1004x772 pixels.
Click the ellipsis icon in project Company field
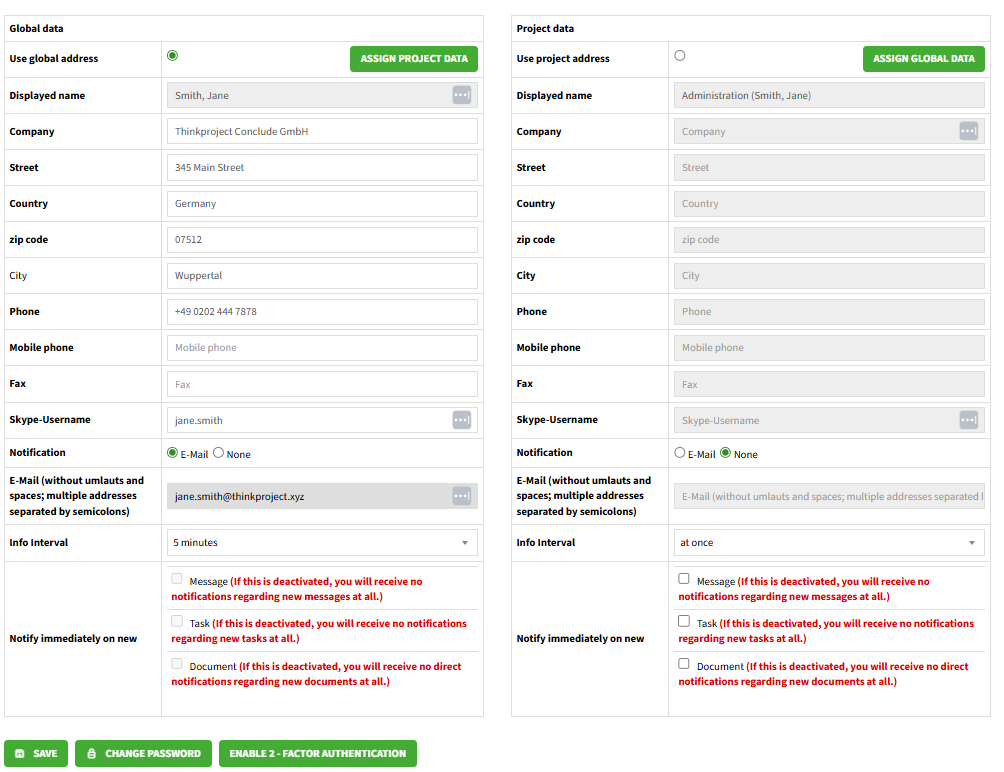pos(968,131)
